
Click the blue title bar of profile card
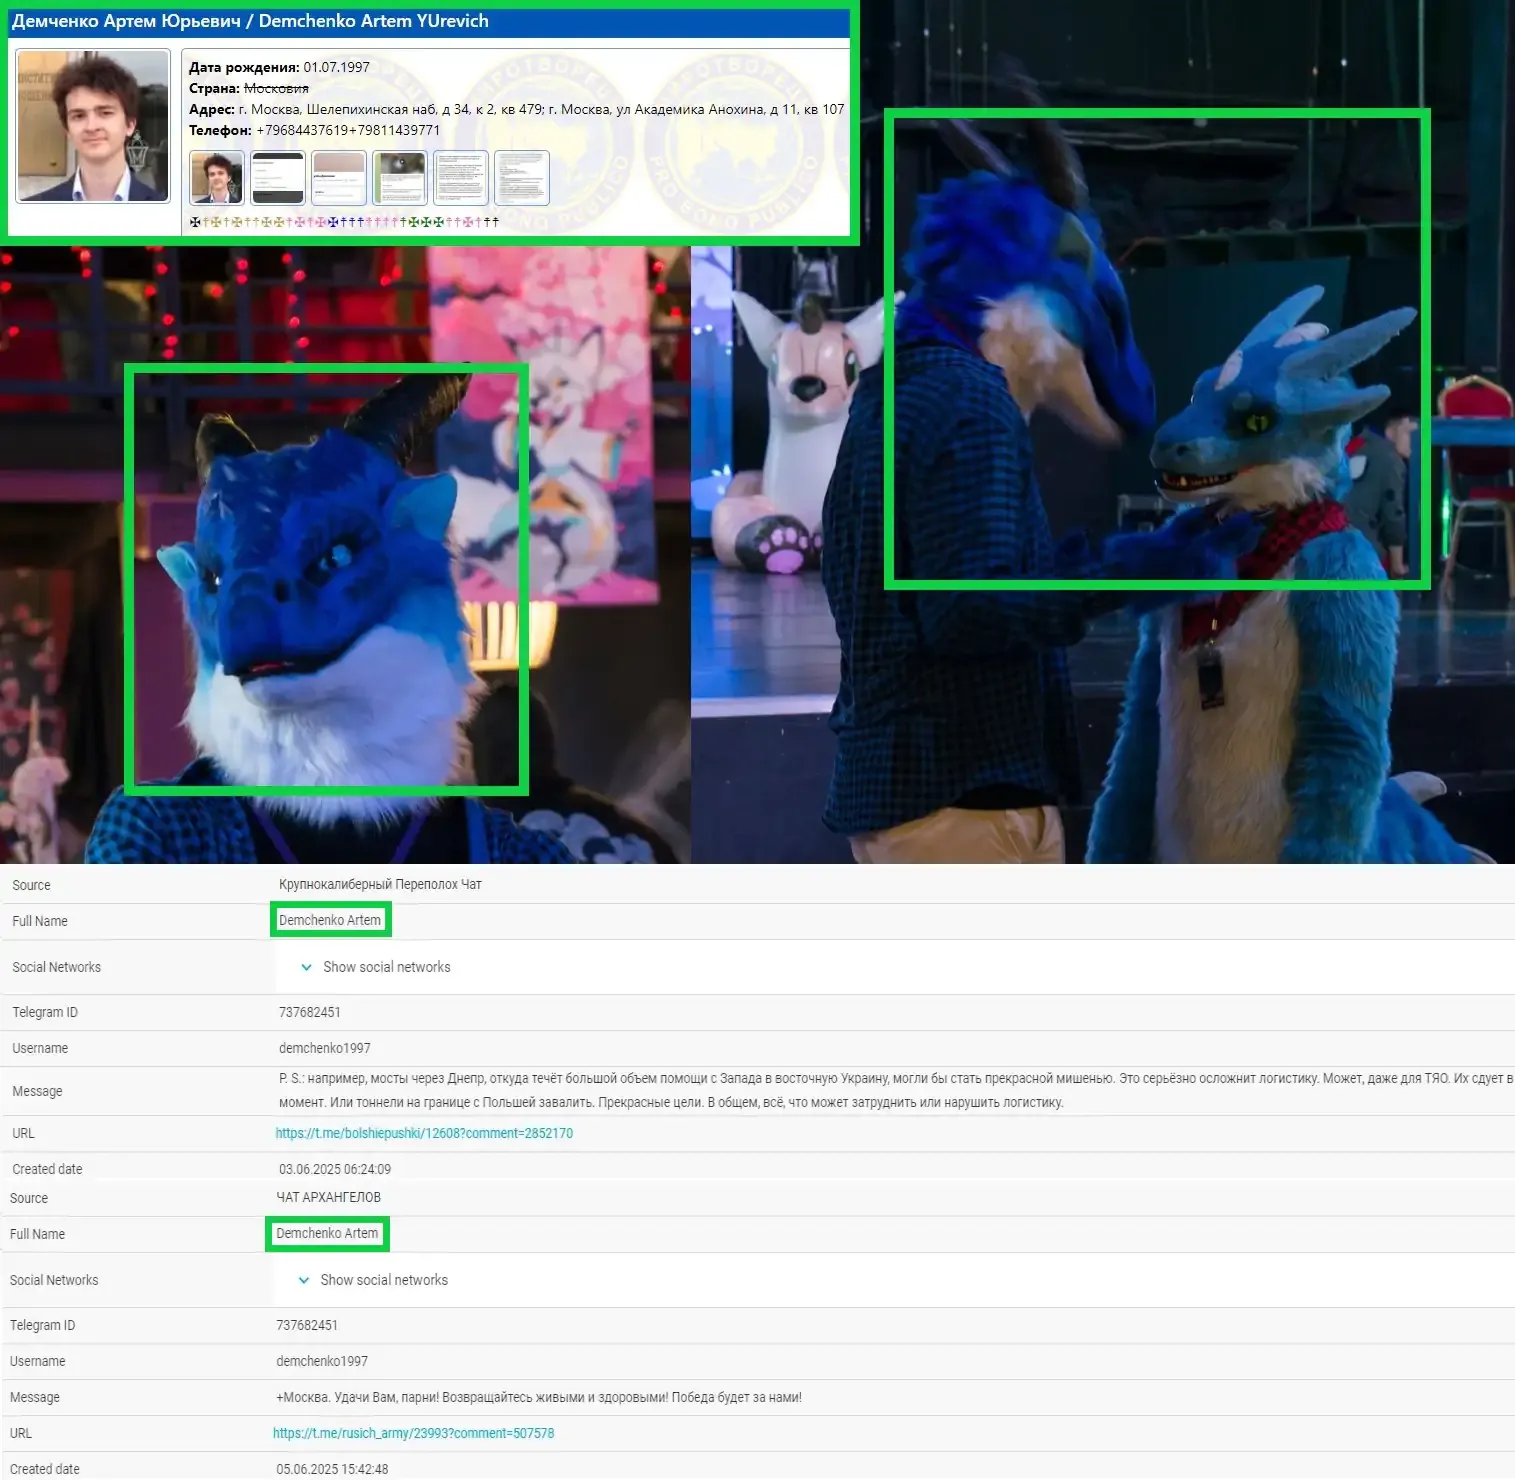point(430,22)
